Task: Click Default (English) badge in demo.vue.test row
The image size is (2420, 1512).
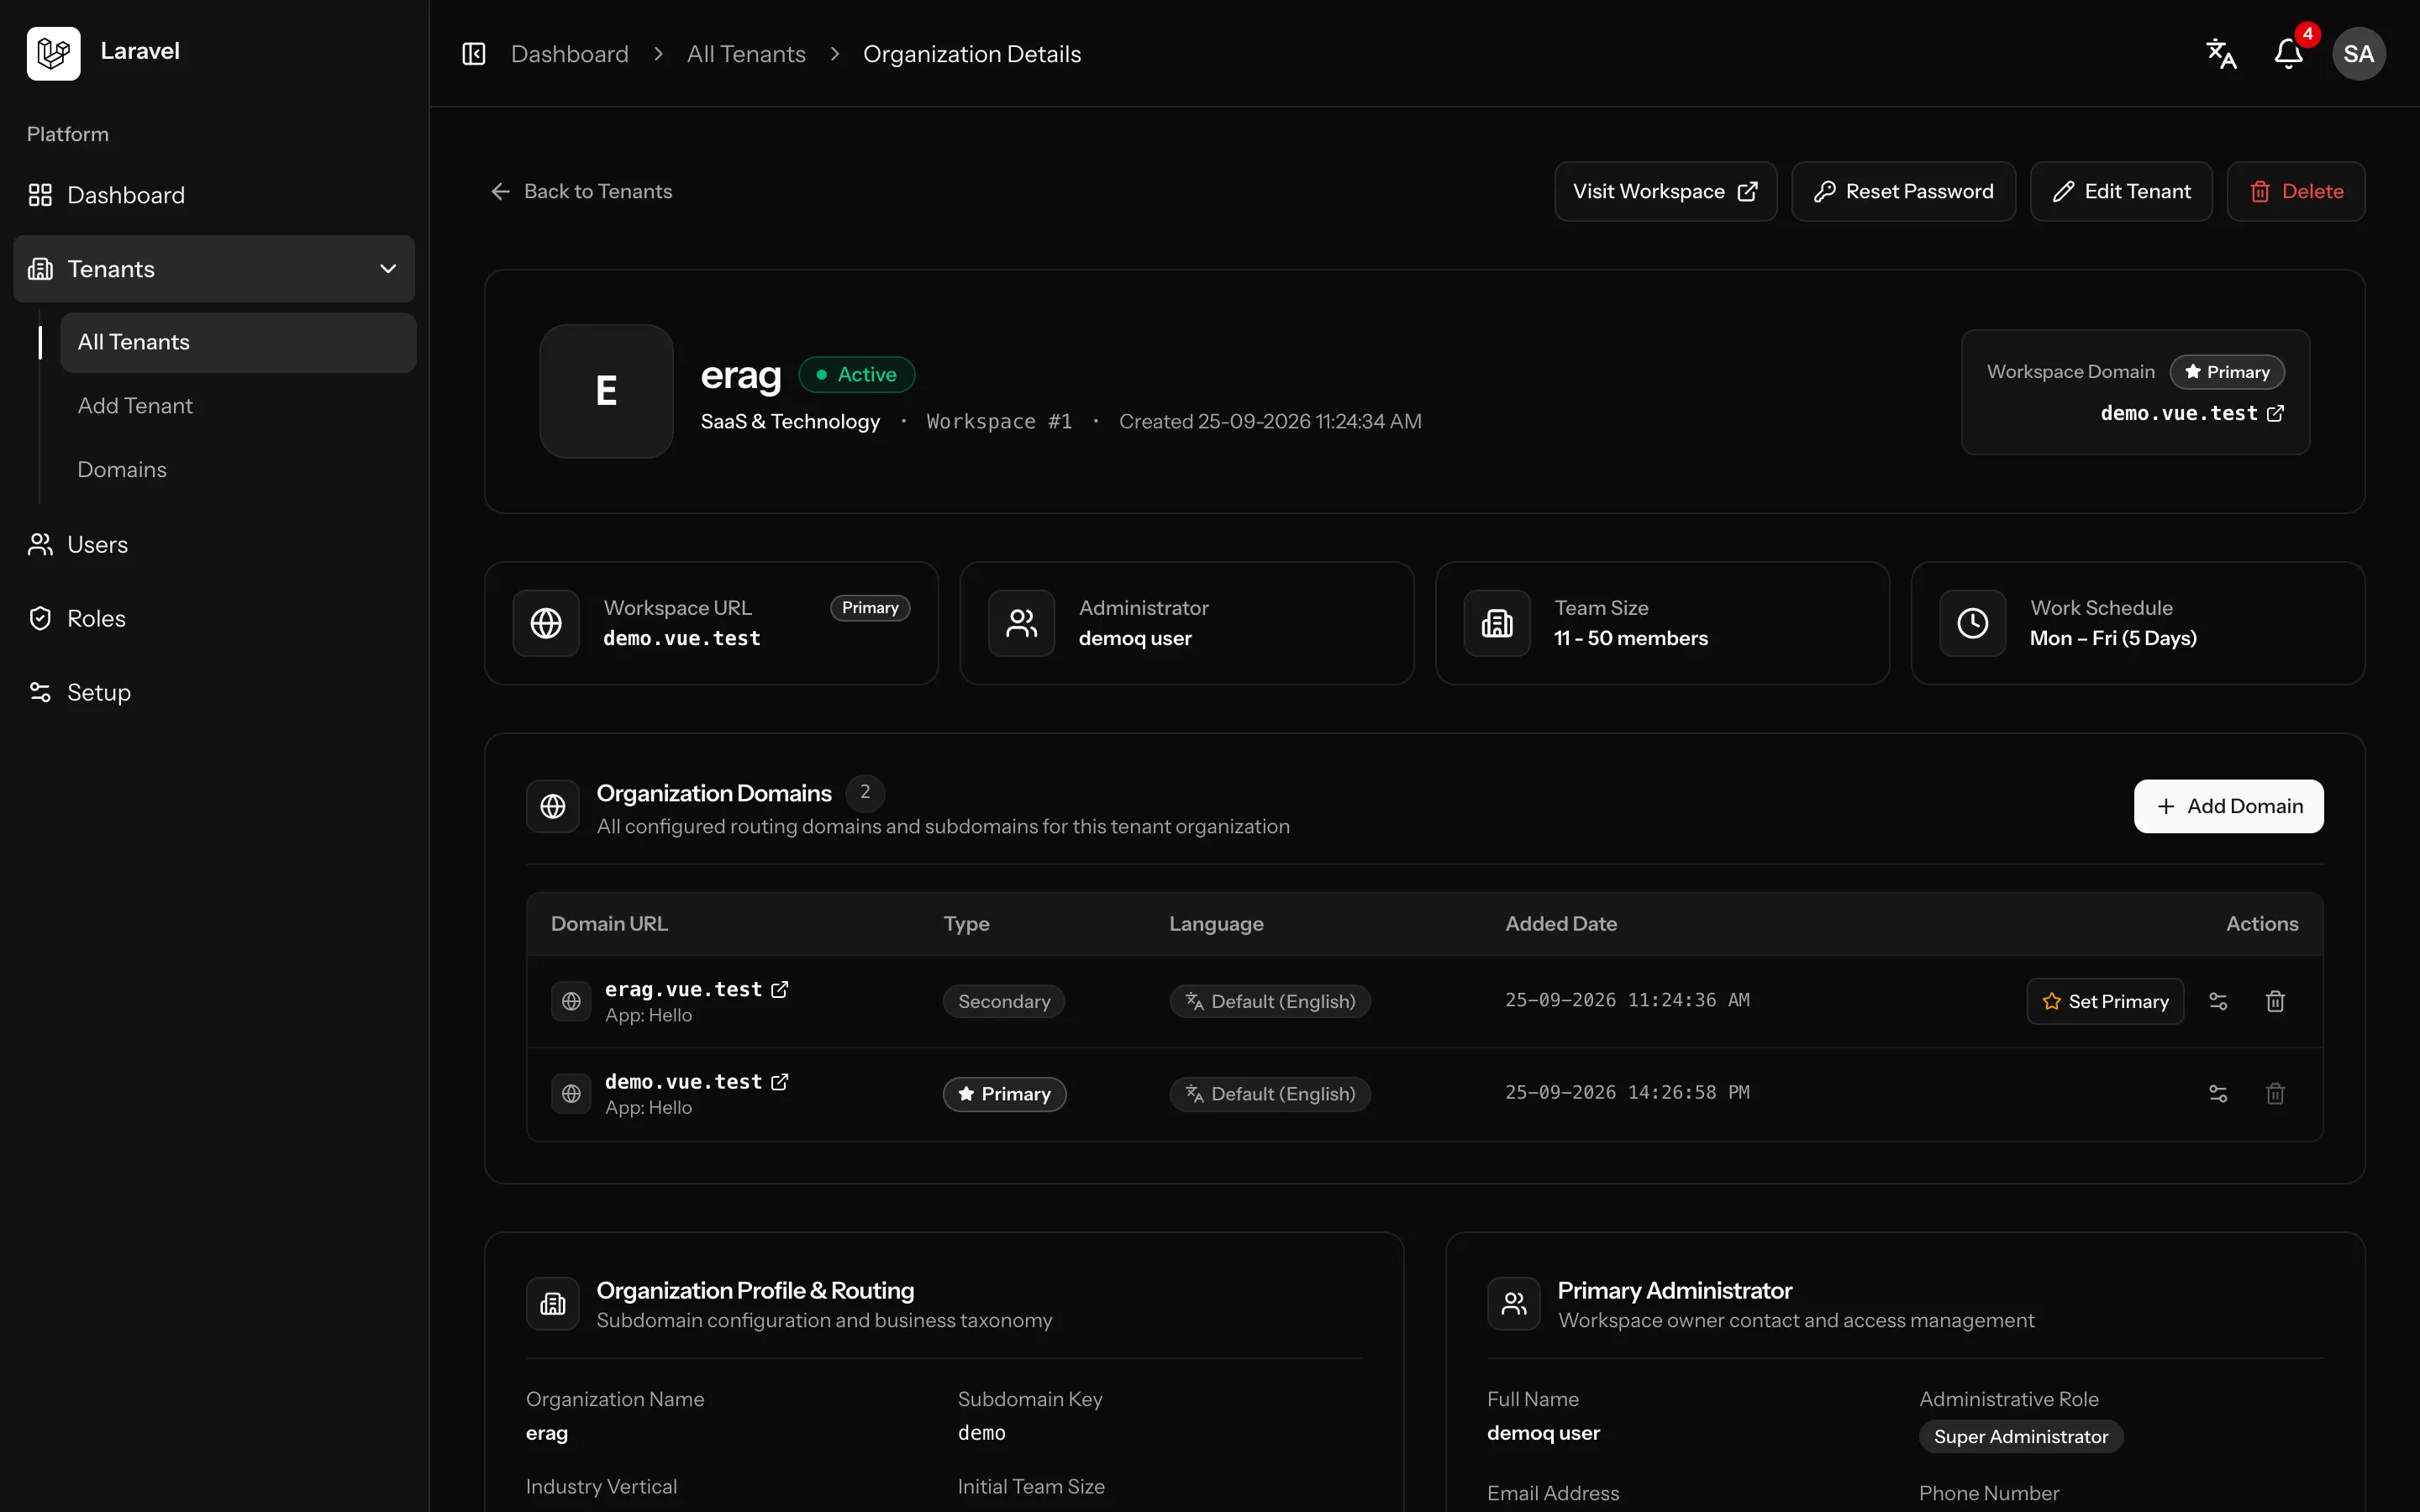Action: (1270, 1093)
